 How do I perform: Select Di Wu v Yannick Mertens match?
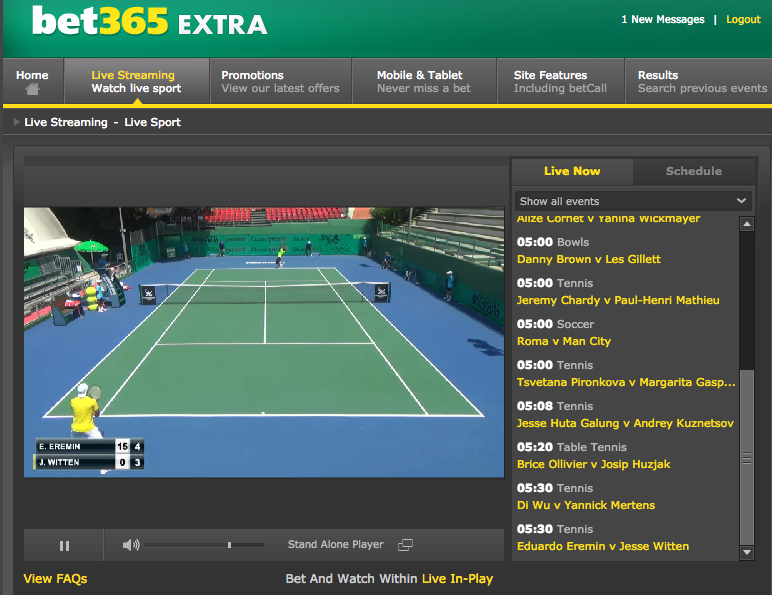[x=586, y=505]
